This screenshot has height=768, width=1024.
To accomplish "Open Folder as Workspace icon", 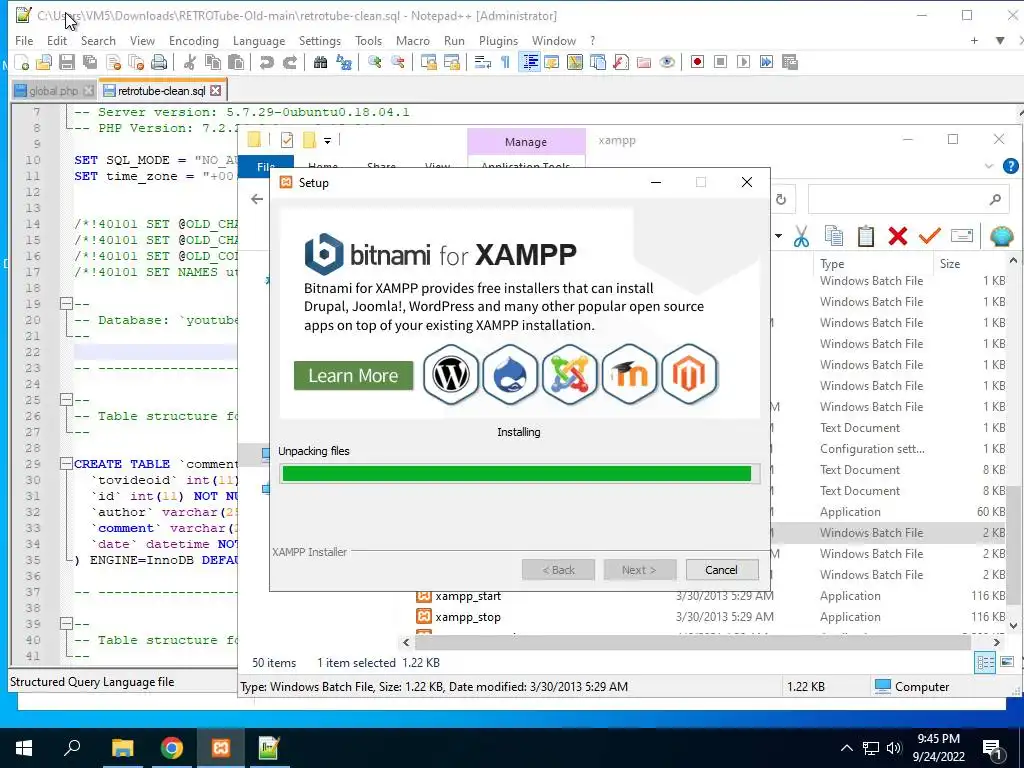I will [644, 62].
